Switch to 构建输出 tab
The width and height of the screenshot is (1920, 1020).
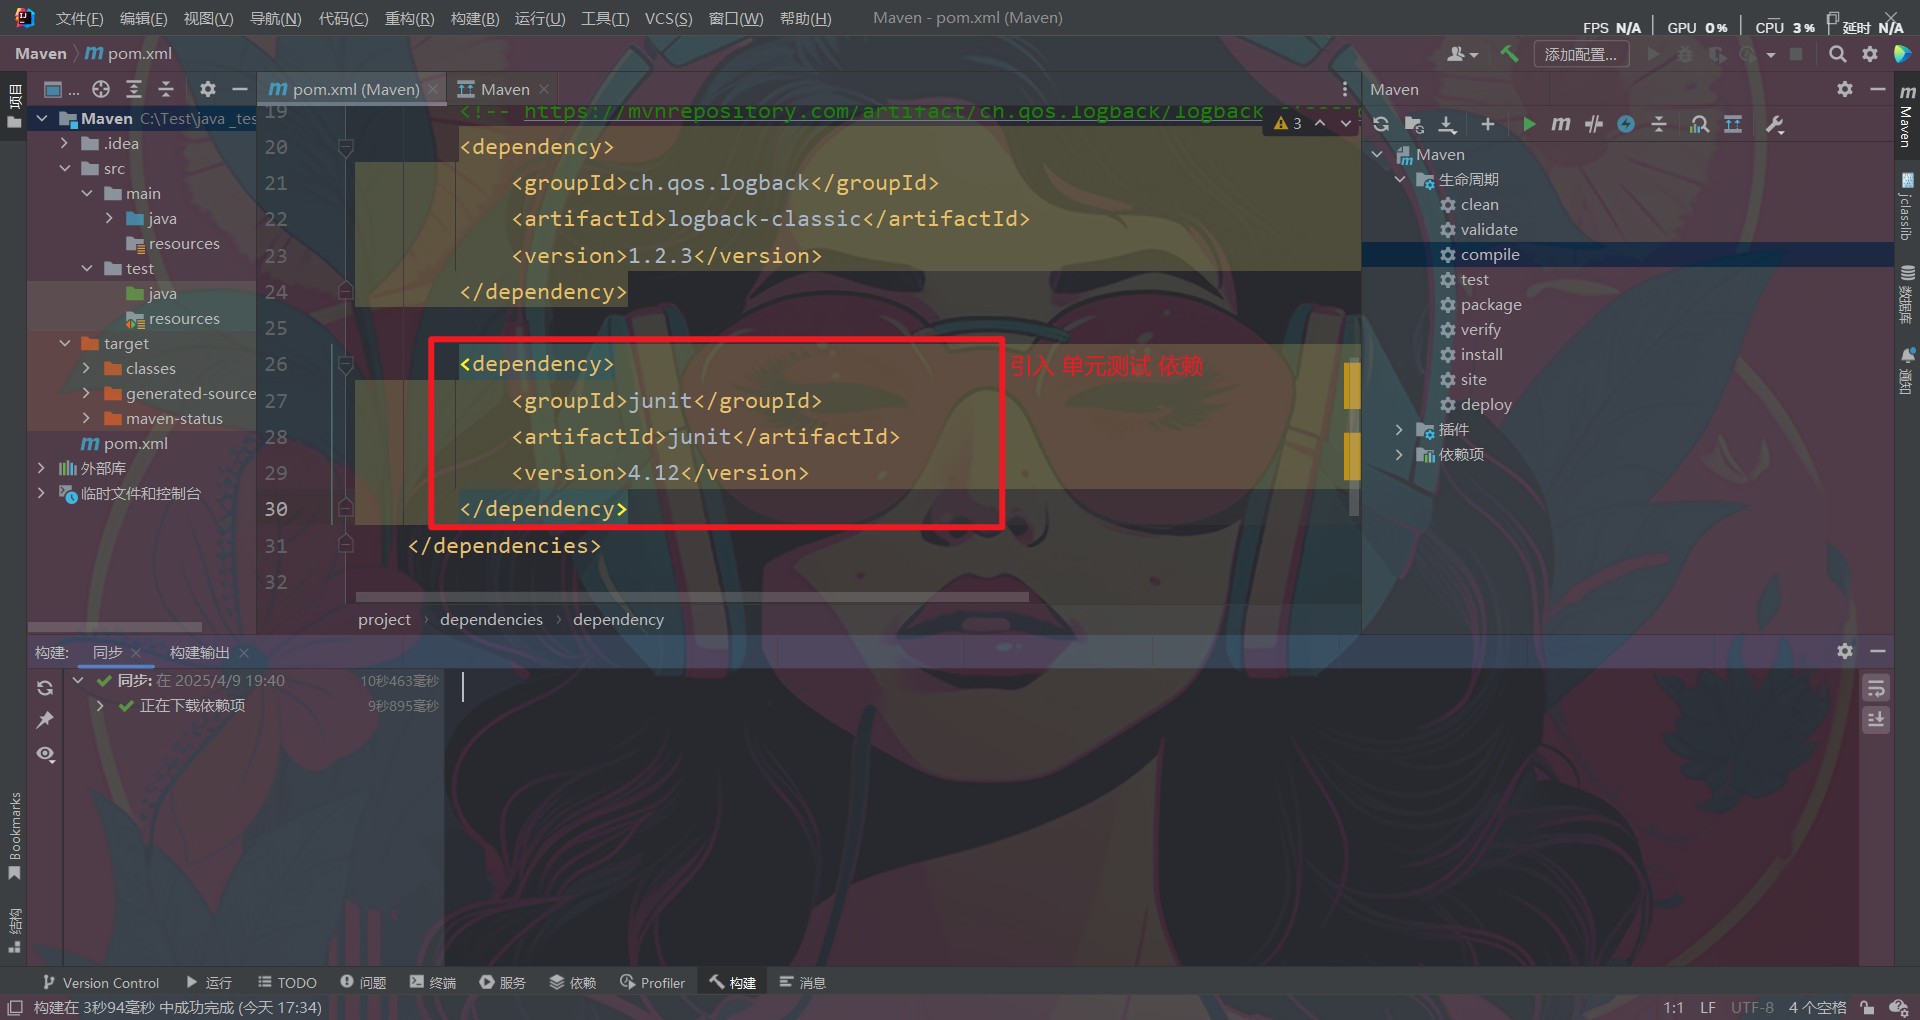pos(199,652)
